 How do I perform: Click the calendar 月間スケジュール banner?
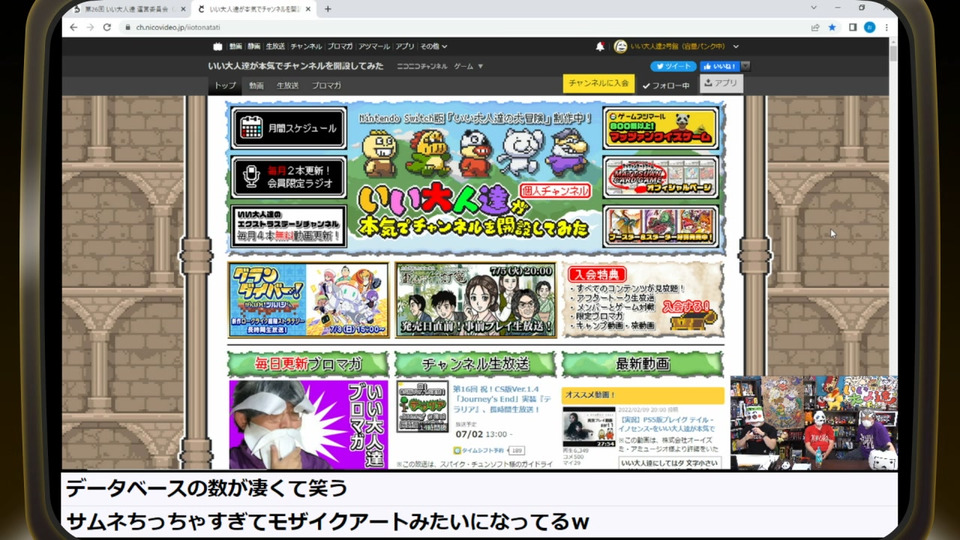pyautogui.click(x=288, y=128)
